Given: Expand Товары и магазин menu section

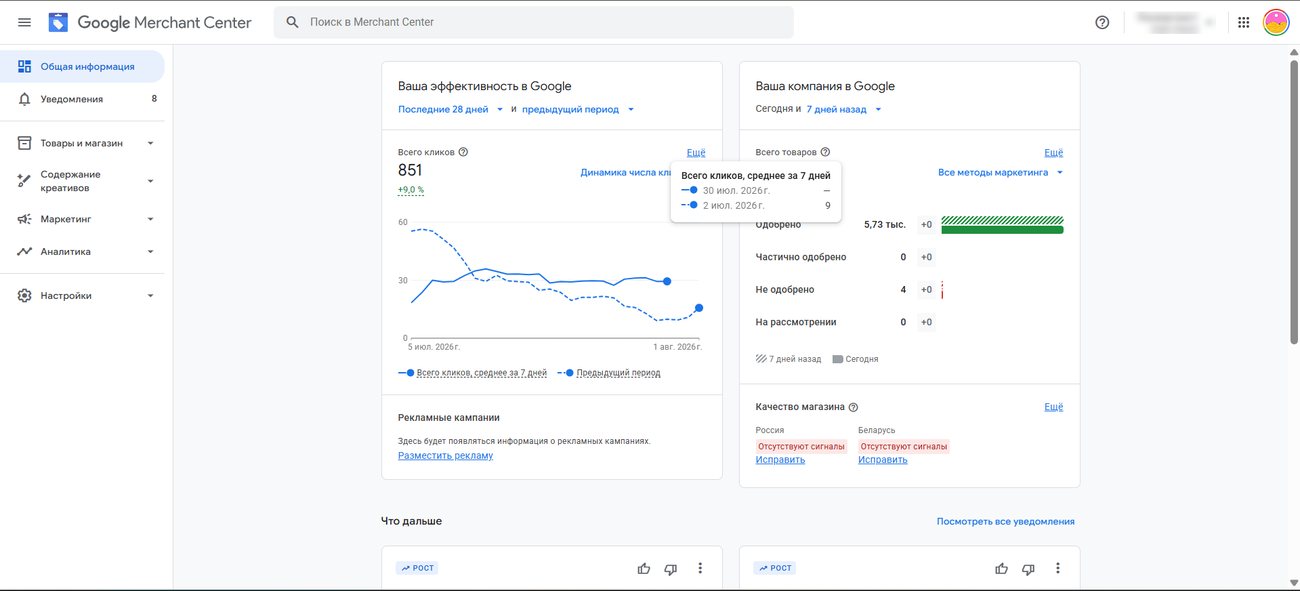Looking at the screenshot, I should 150,143.
